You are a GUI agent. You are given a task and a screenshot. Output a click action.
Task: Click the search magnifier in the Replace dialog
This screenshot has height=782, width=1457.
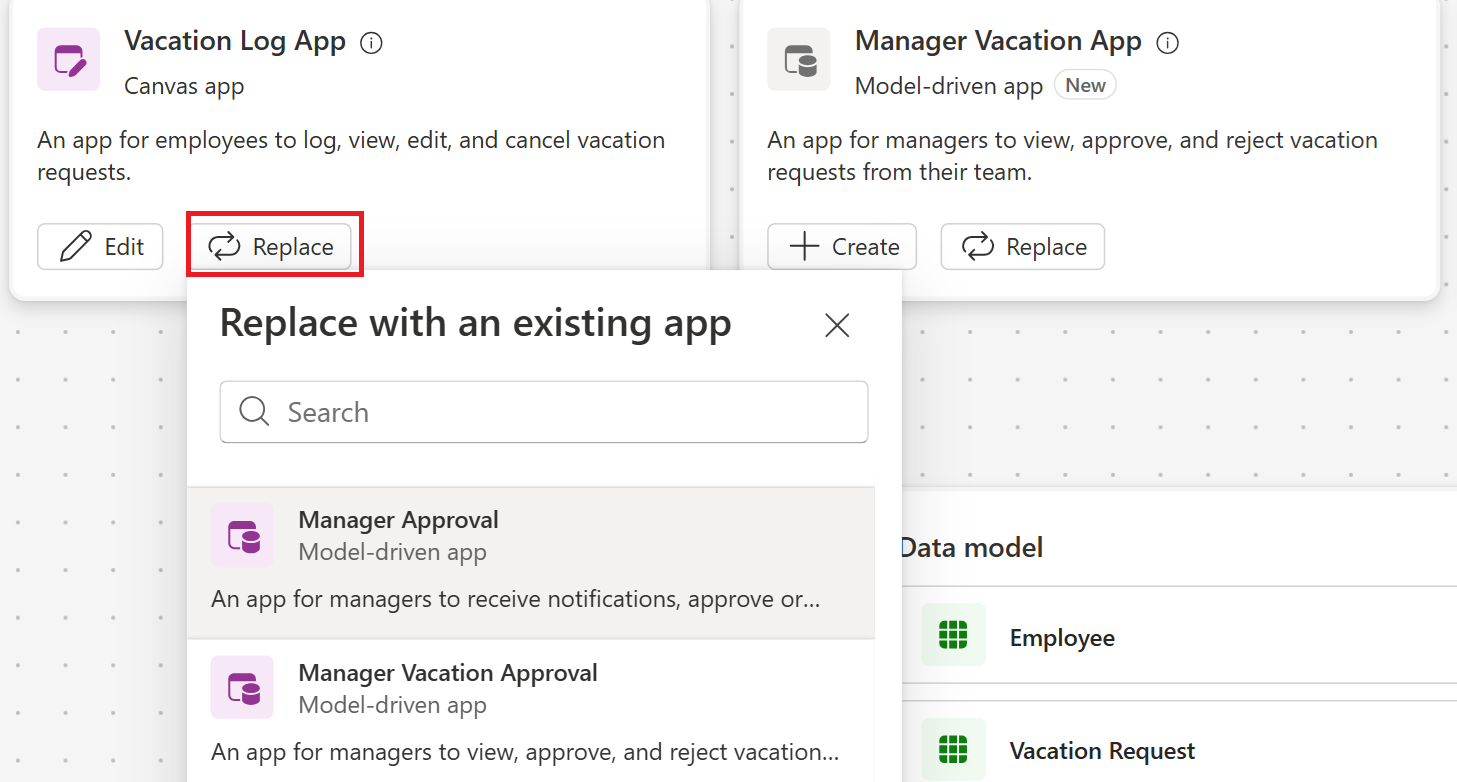click(x=253, y=412)
